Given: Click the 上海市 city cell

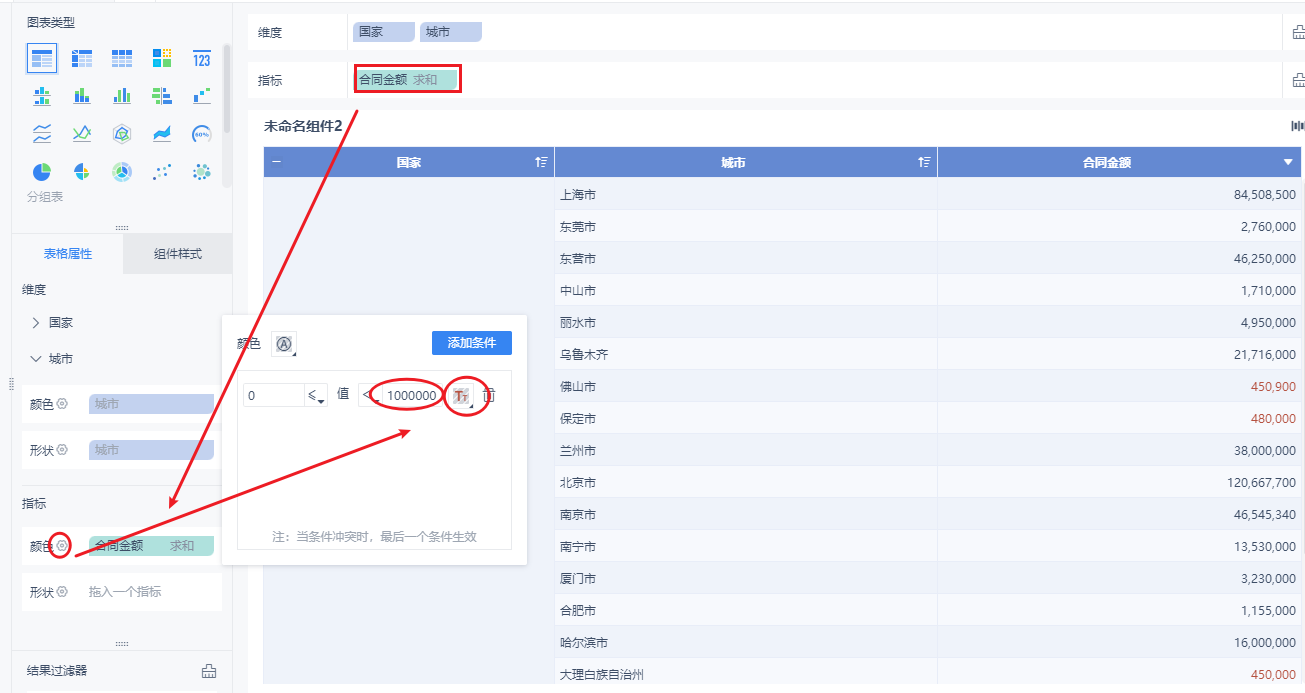Looking at the screenshot, I should 746,195.
